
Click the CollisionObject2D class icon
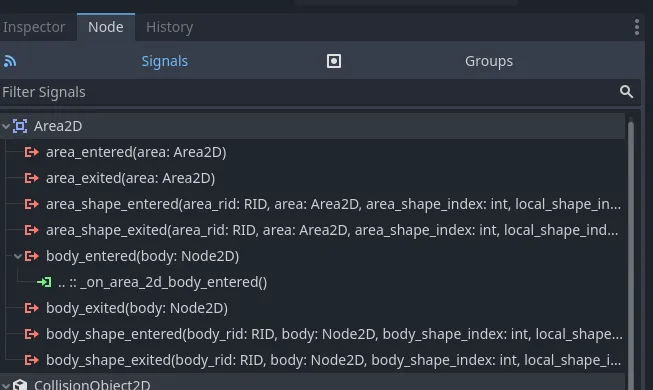(20, 385)
